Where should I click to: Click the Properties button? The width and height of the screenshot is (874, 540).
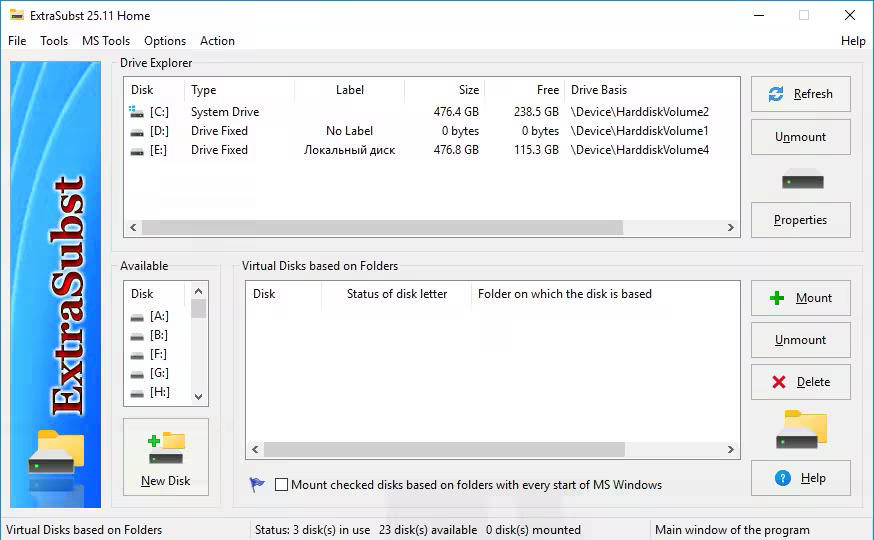pyautogui.click(x=800, y=220)
